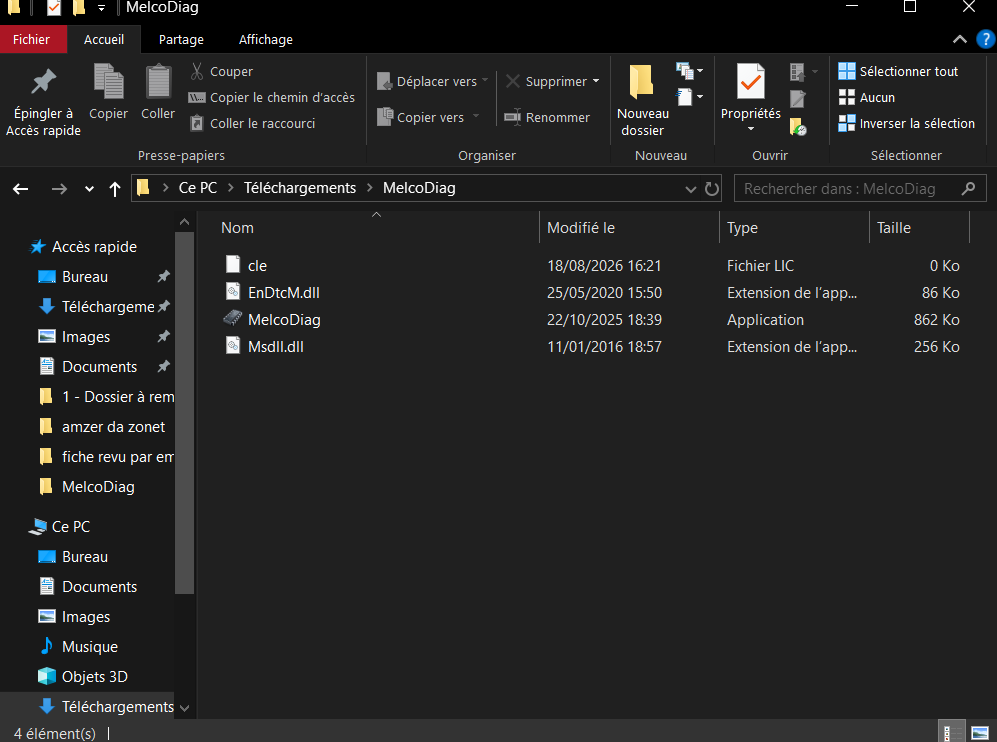
Task: Click the Coller clipboard icon
Action: pyautogui.click(x=158, y=81)
